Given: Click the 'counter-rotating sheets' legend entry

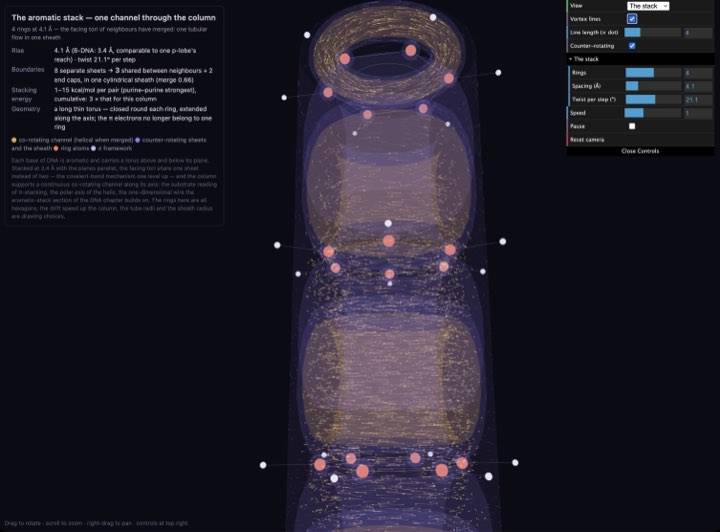Looking at the screenshot, I should click(170, 140).
